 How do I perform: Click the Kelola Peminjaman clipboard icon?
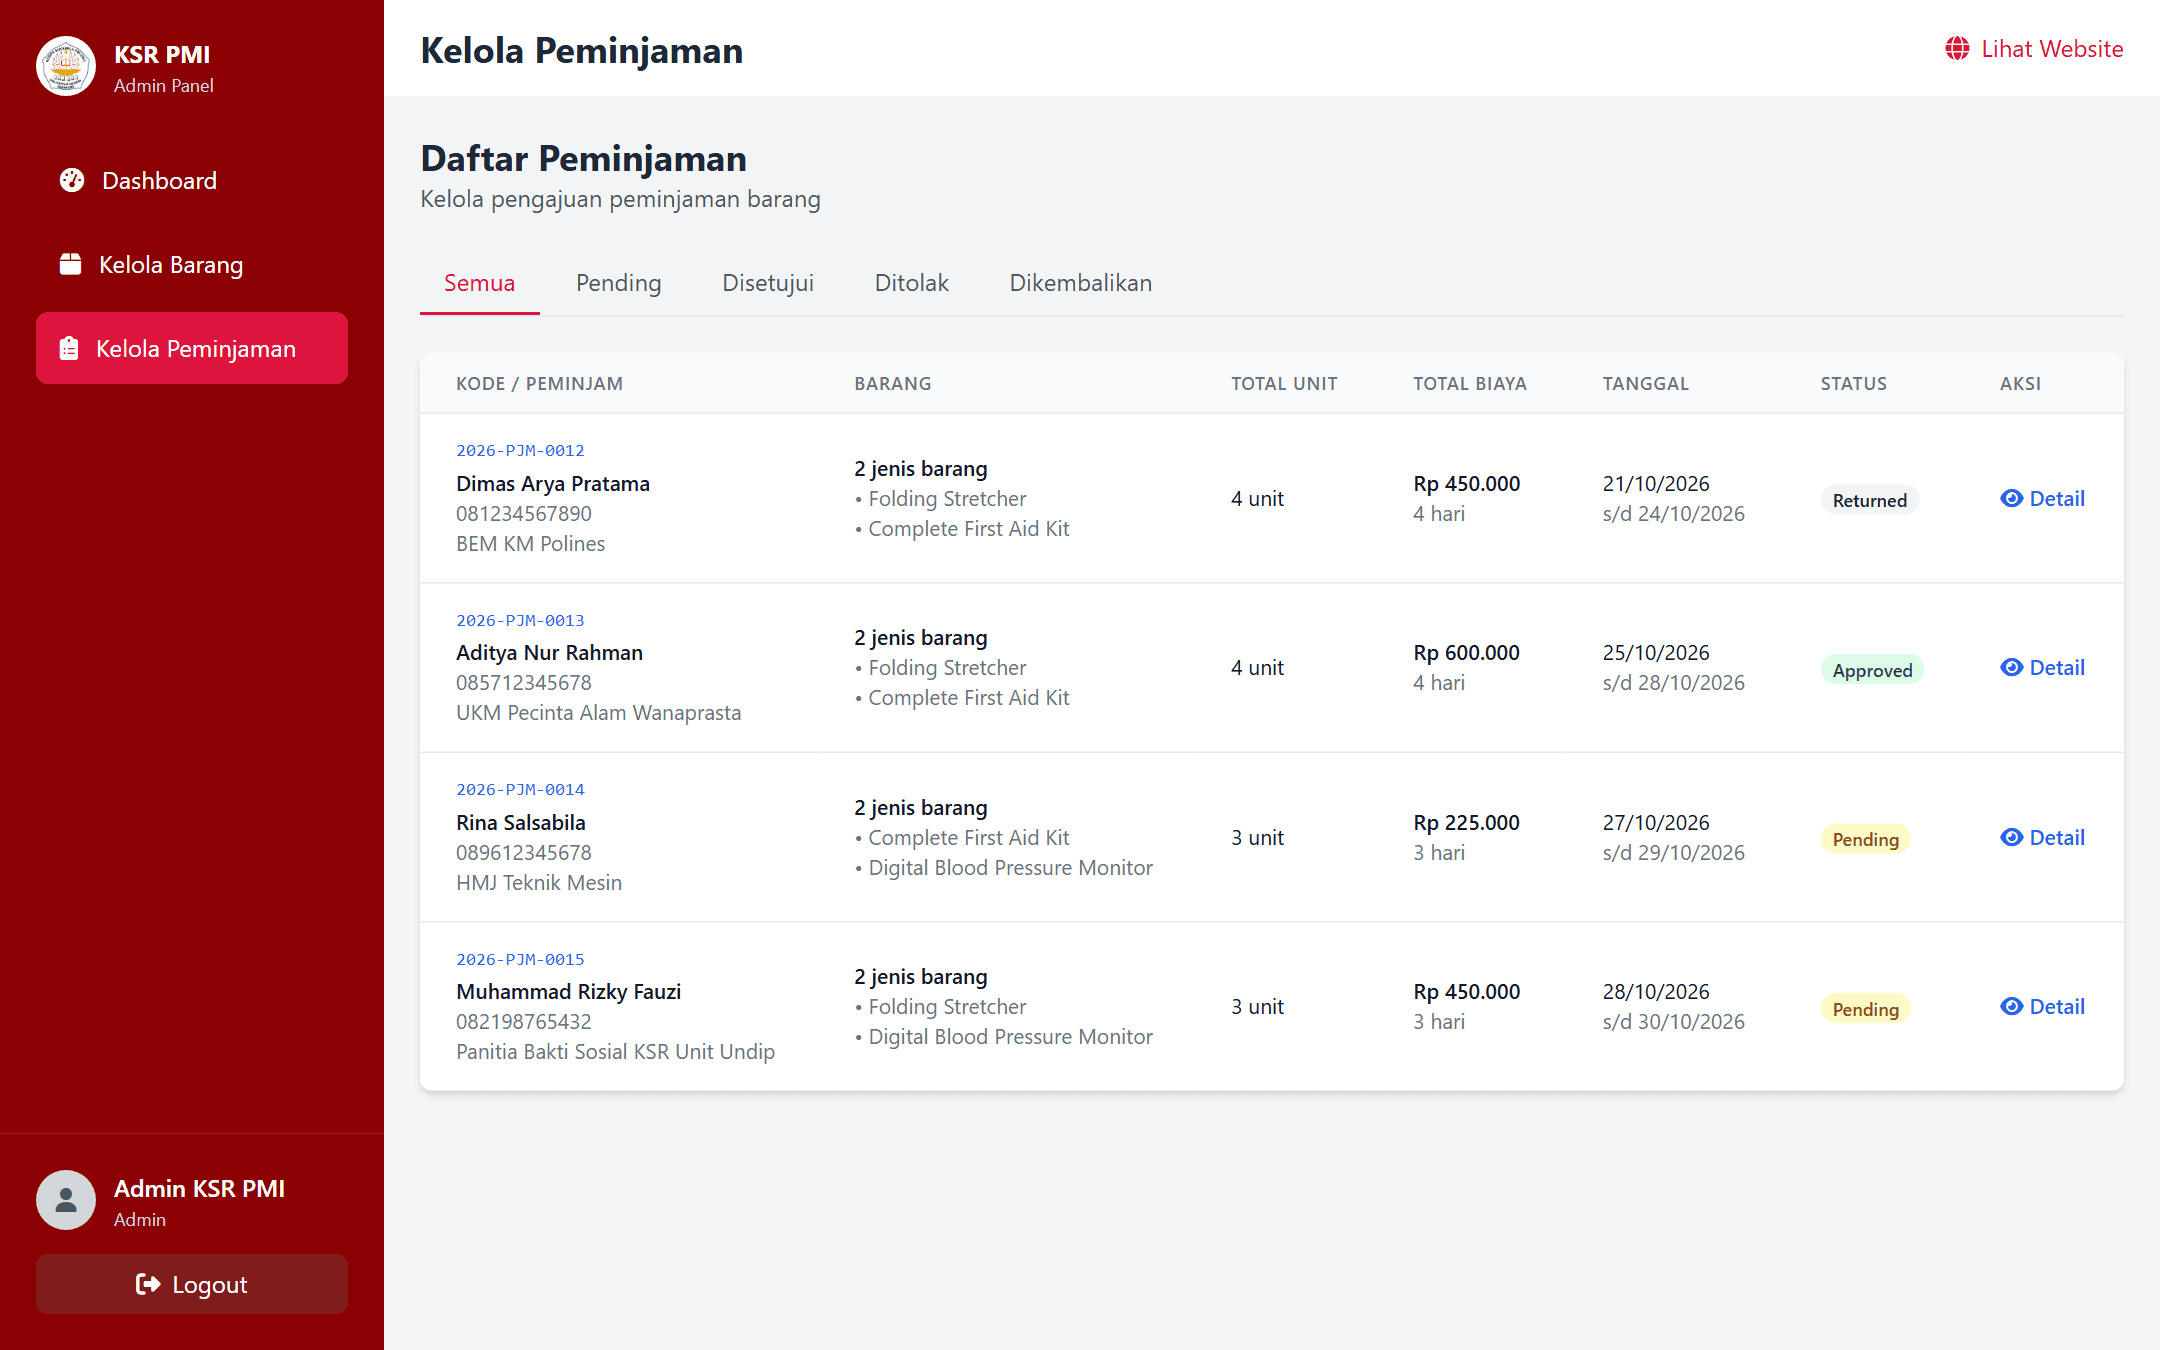69,348
